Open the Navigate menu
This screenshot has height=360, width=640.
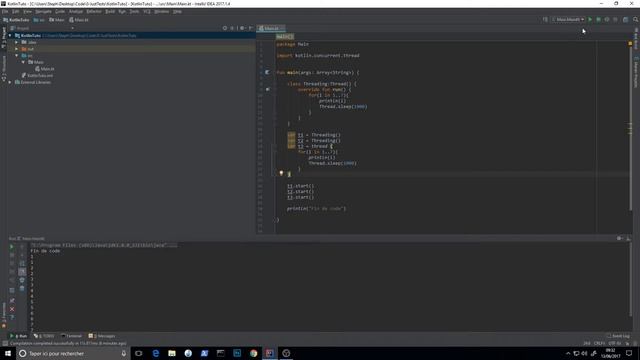pos(43,11)
